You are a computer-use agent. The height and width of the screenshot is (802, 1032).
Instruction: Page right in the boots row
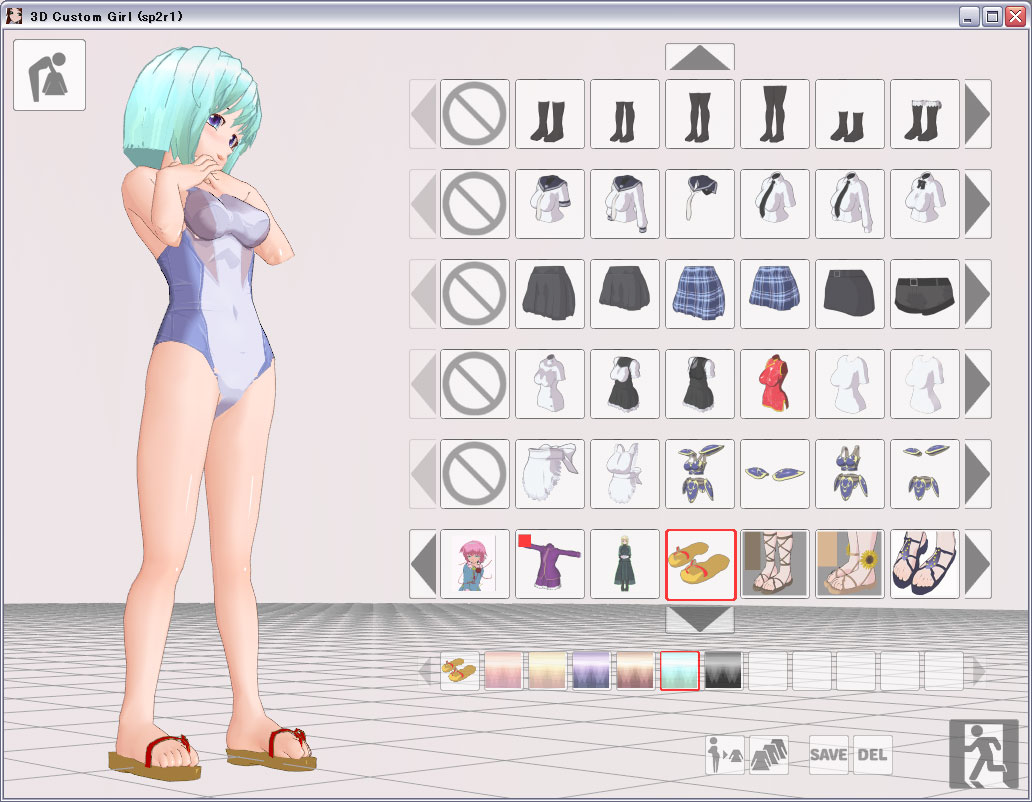tap(977, 114)
